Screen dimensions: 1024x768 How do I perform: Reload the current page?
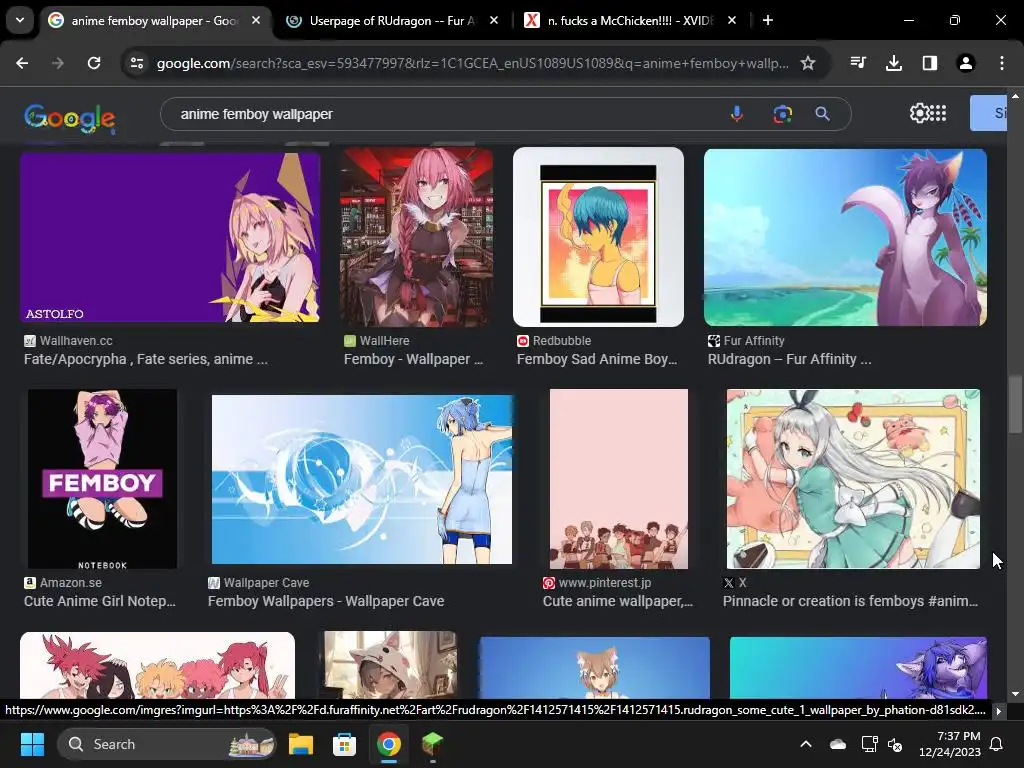click(x=94, y=63)
